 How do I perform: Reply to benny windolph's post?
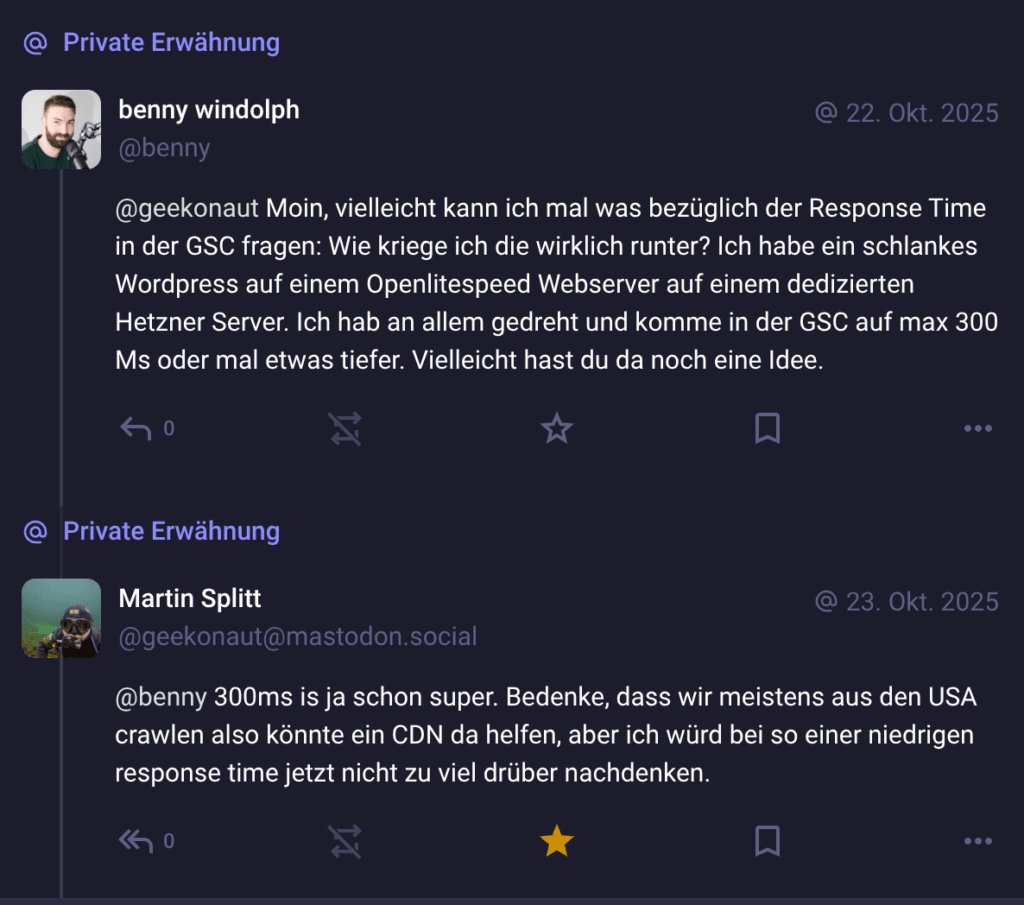pos(136,429)
